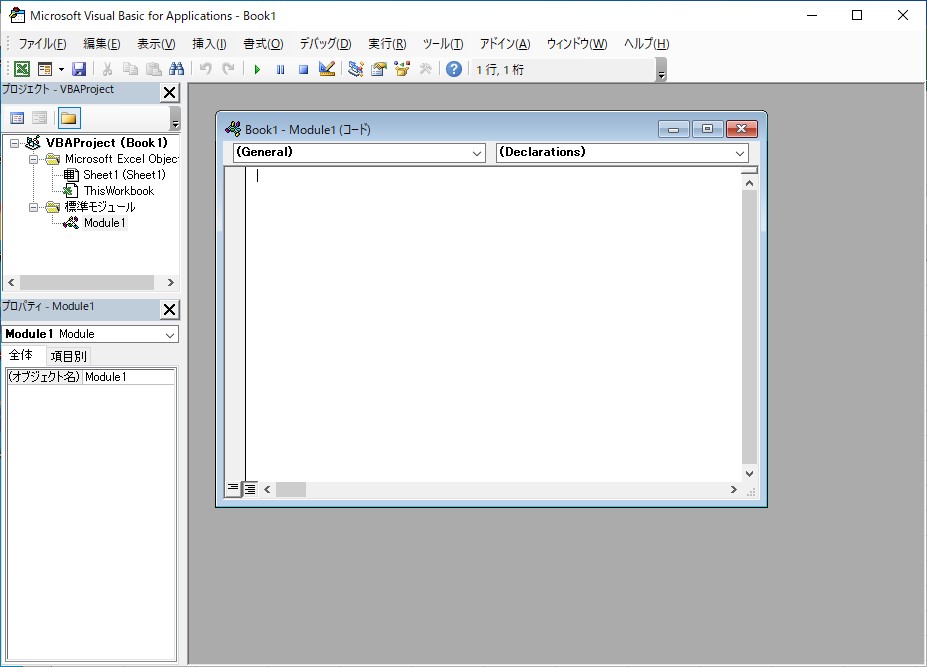Click the code window vertical scrollbar down arrow

(x=748, y=473)
